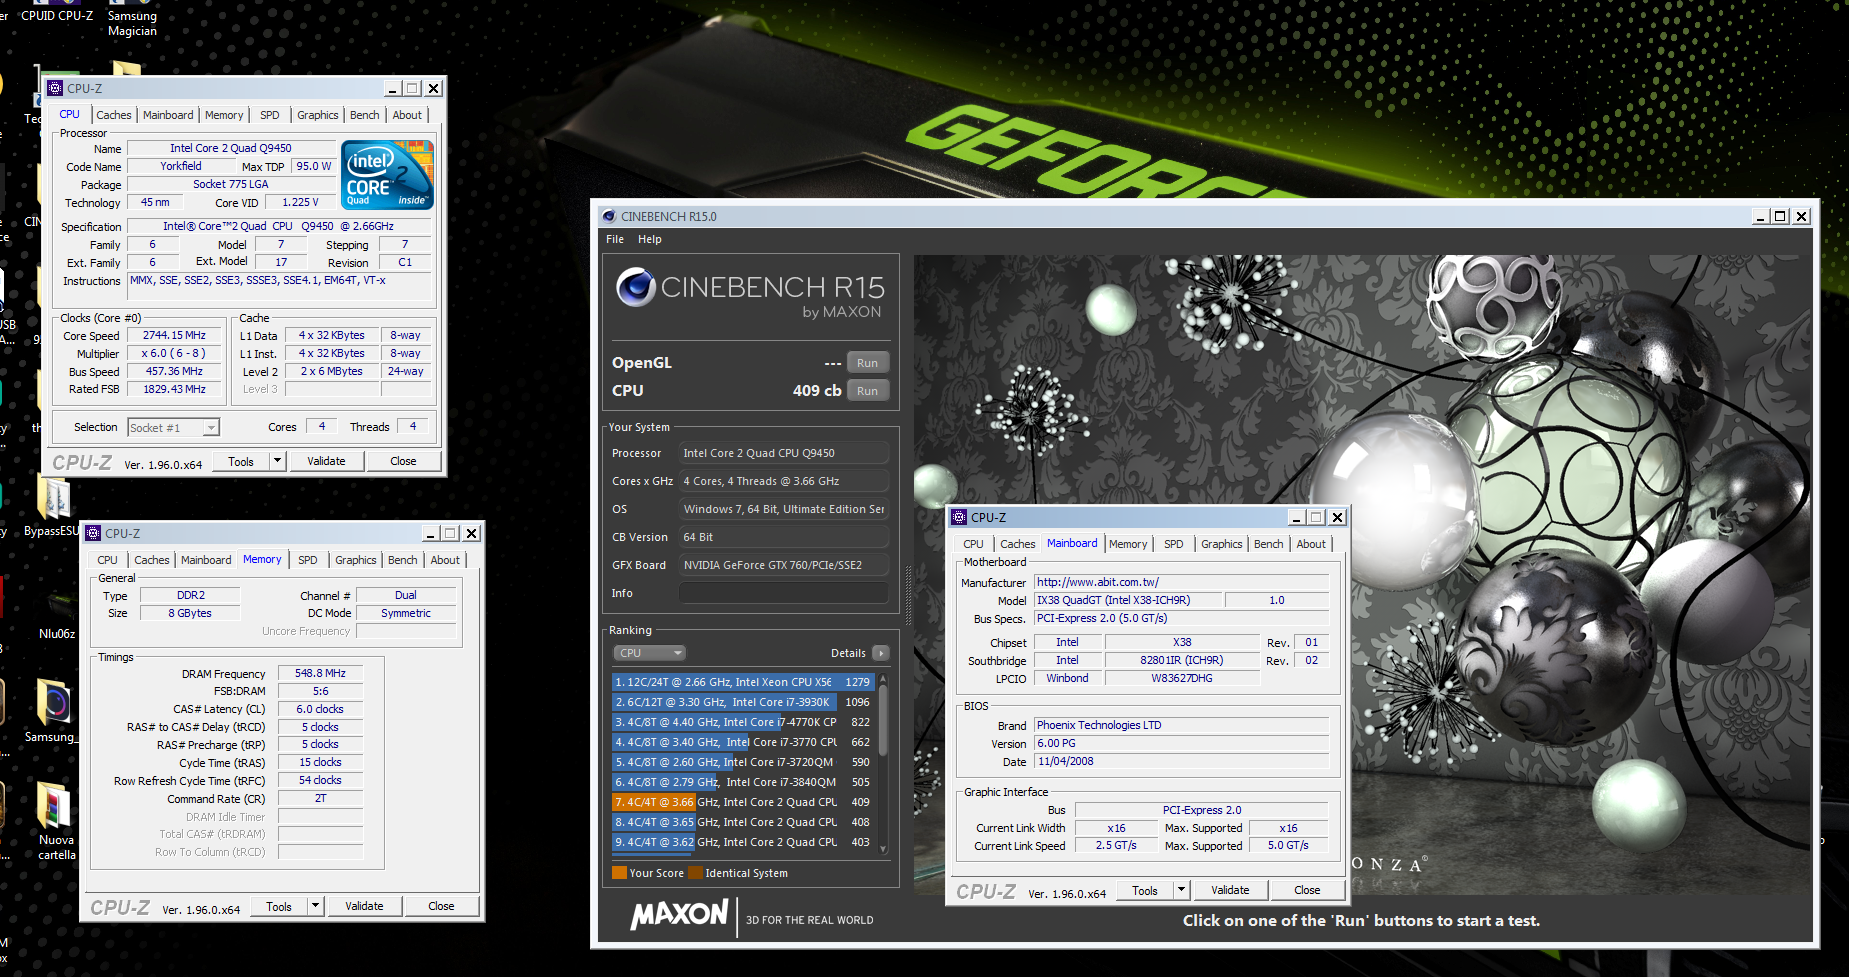1849x977 pixels.
Task: Click the abit.com.tw manufacturer field
Action: point(1182,582)
